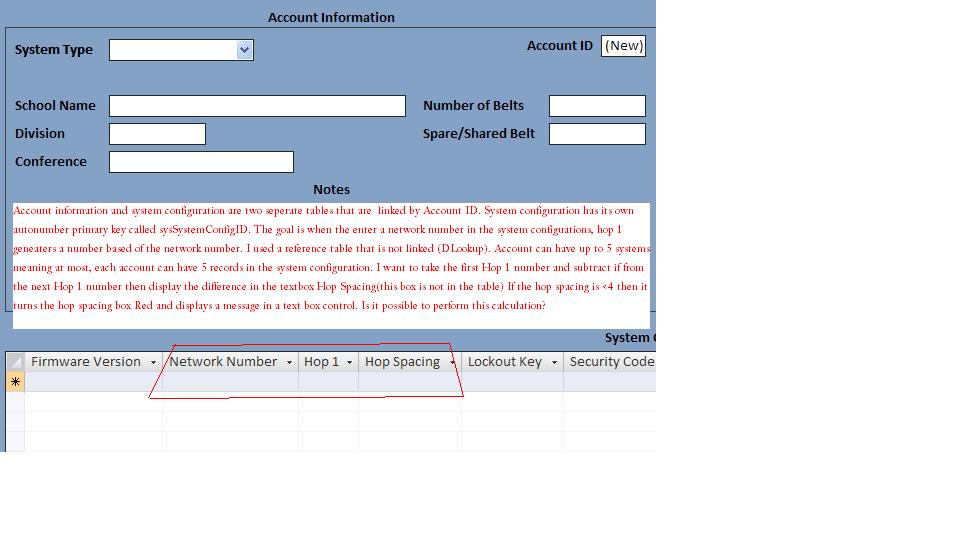The image size is (960, 540).
Task: Select the Lockout Key column header
Action: (512, 362)
